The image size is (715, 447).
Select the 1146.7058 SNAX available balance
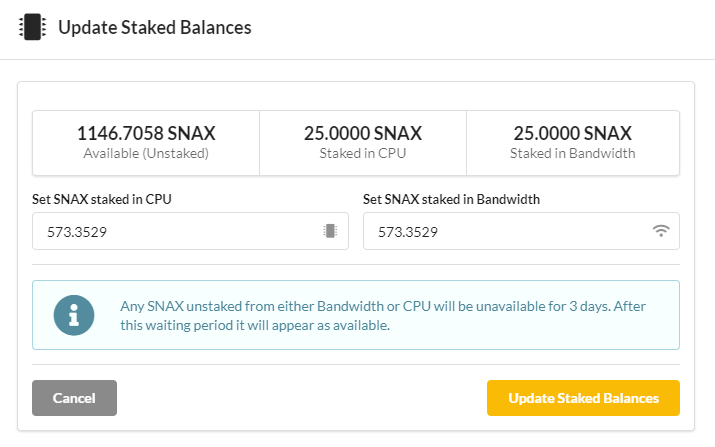pos(146,134)
